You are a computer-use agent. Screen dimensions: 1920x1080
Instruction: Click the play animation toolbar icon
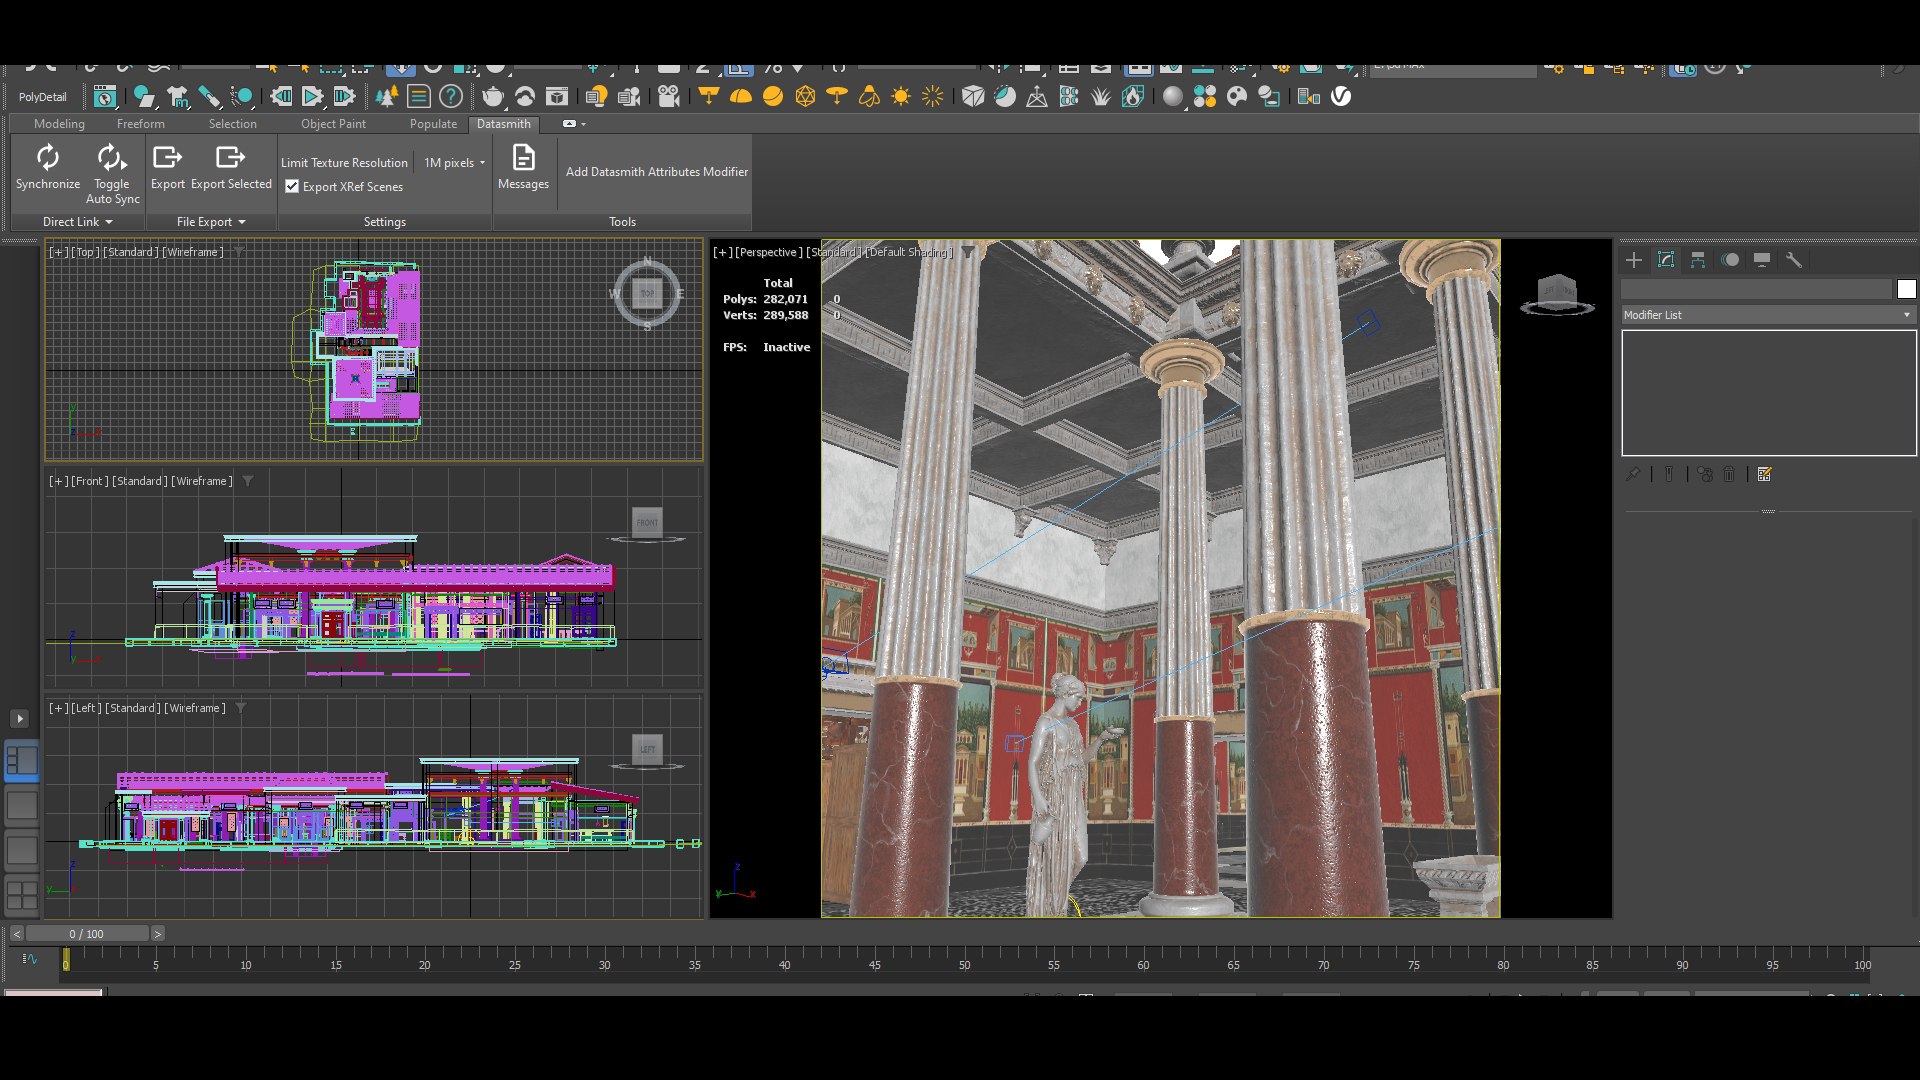point(312,97)
